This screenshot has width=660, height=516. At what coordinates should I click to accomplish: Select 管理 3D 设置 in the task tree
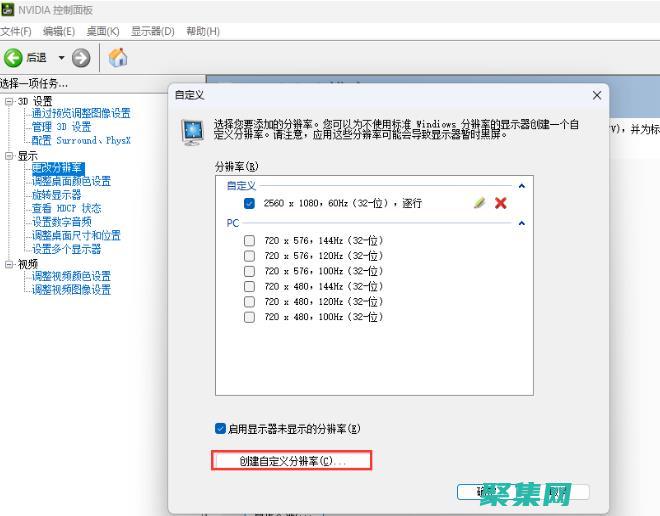[x=61, y=127]
